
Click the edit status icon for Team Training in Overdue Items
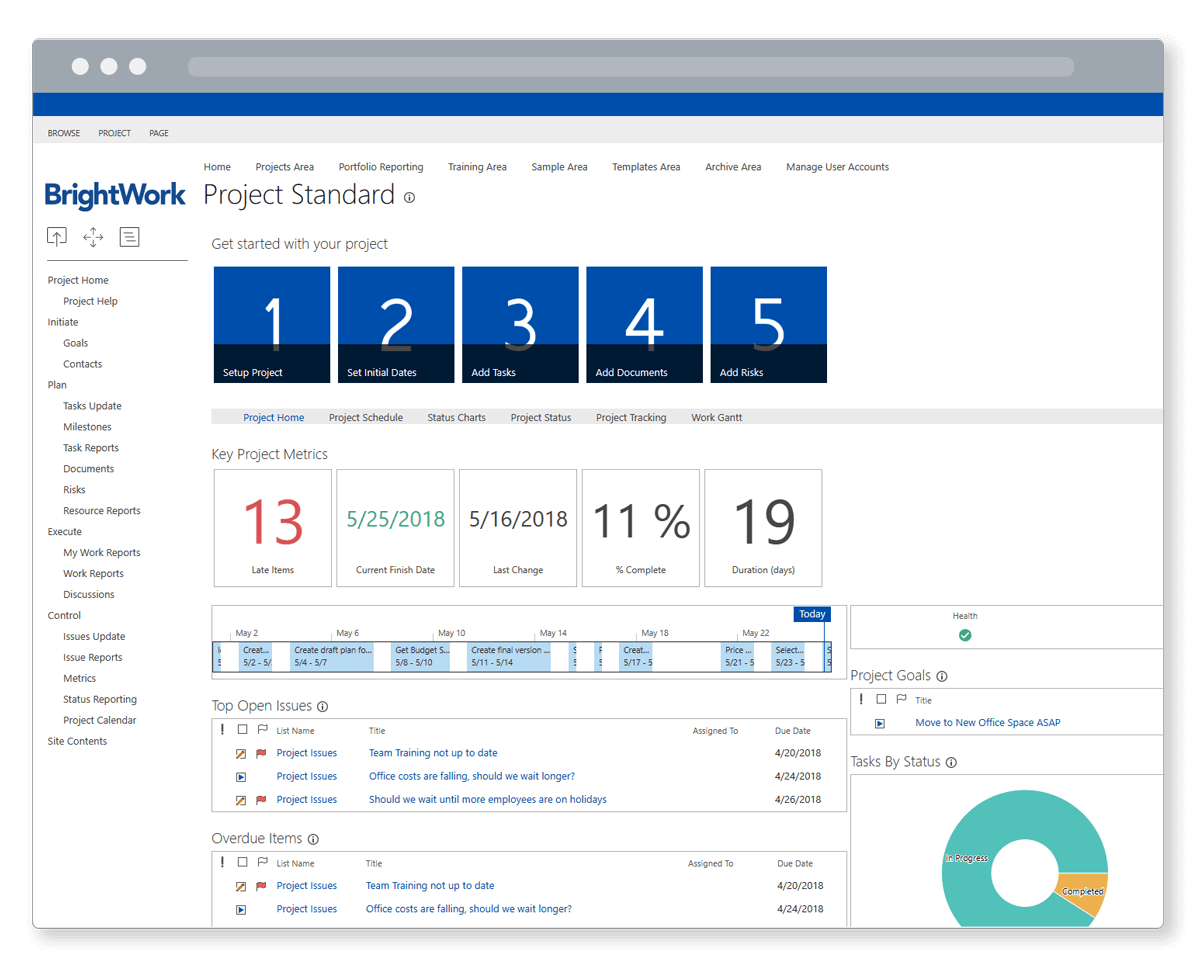[x=241, y=886]
